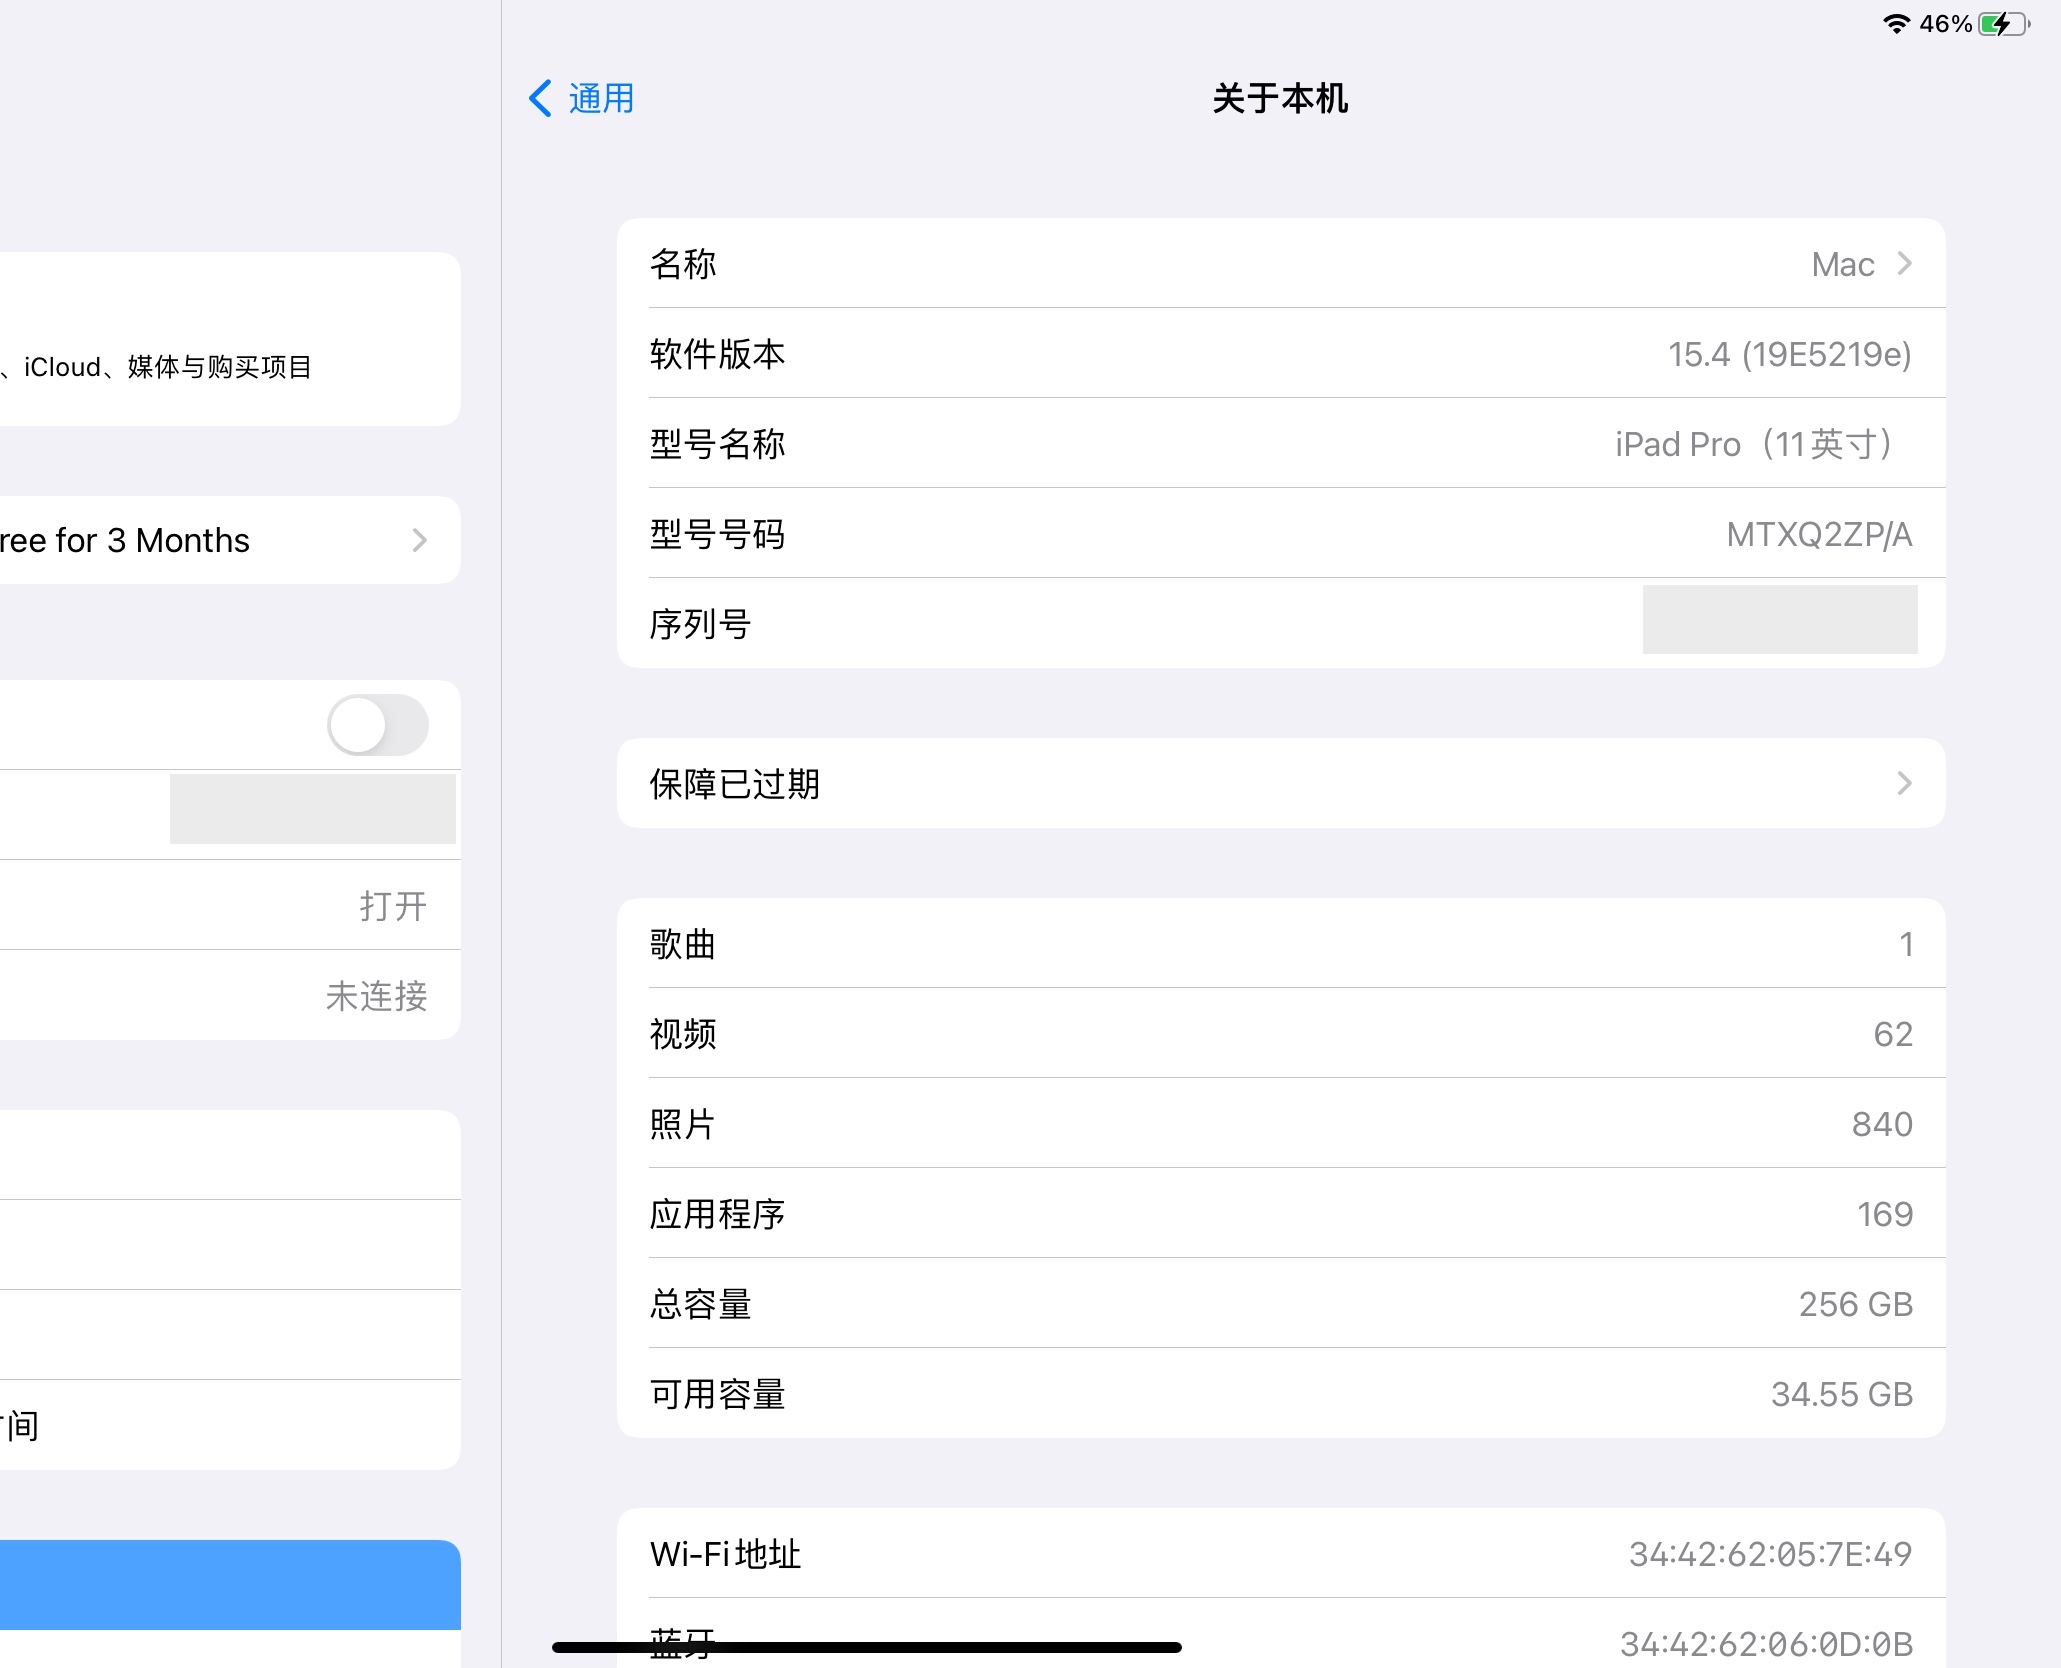Tap the 型号号码 MTXQ2ZP/A value
This screenshot has width=2061, height=1668.
tap(1818, 534)
